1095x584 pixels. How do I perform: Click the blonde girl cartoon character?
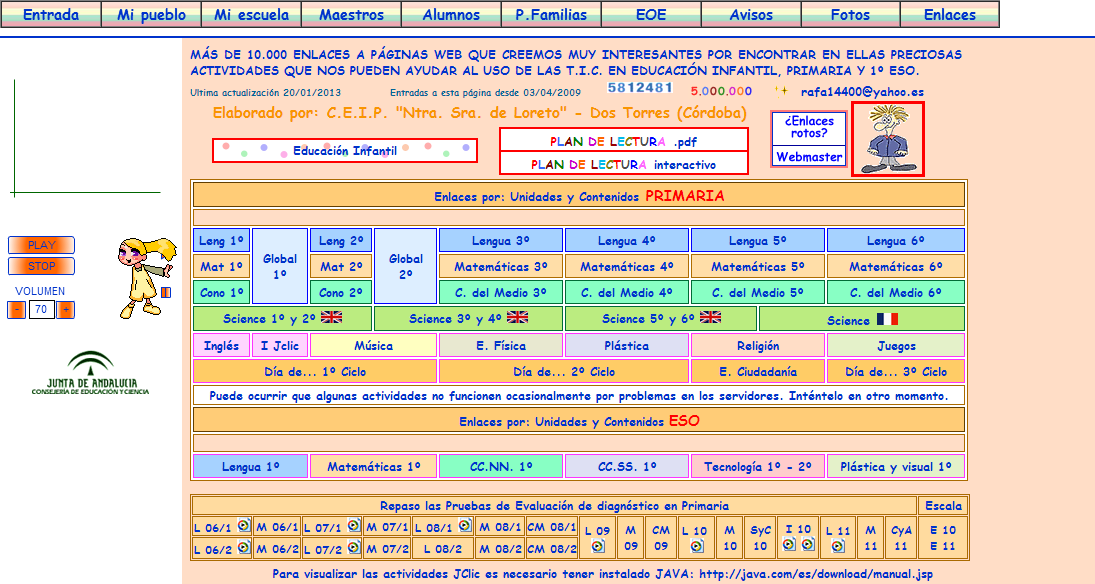click(x=139, y=275)
